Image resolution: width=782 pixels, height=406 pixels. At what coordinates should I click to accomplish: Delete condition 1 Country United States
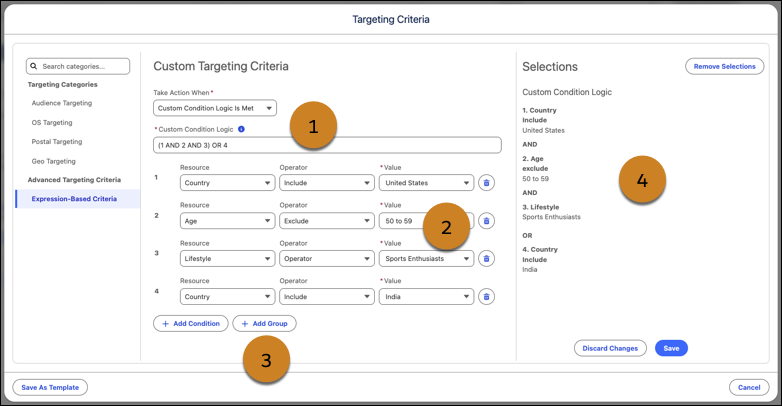click(486, 183)
